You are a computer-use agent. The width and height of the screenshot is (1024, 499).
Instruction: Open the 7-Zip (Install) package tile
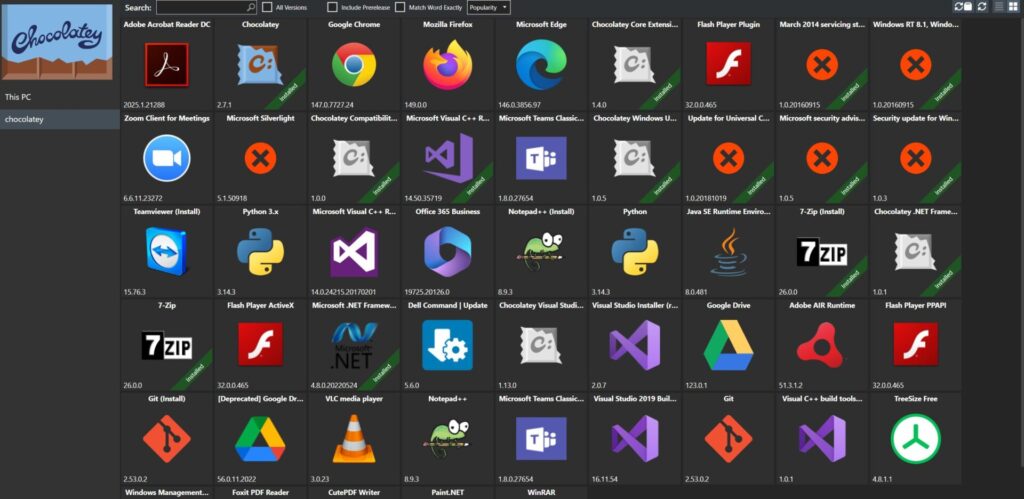pyautogui.click(x=822, y=251)
